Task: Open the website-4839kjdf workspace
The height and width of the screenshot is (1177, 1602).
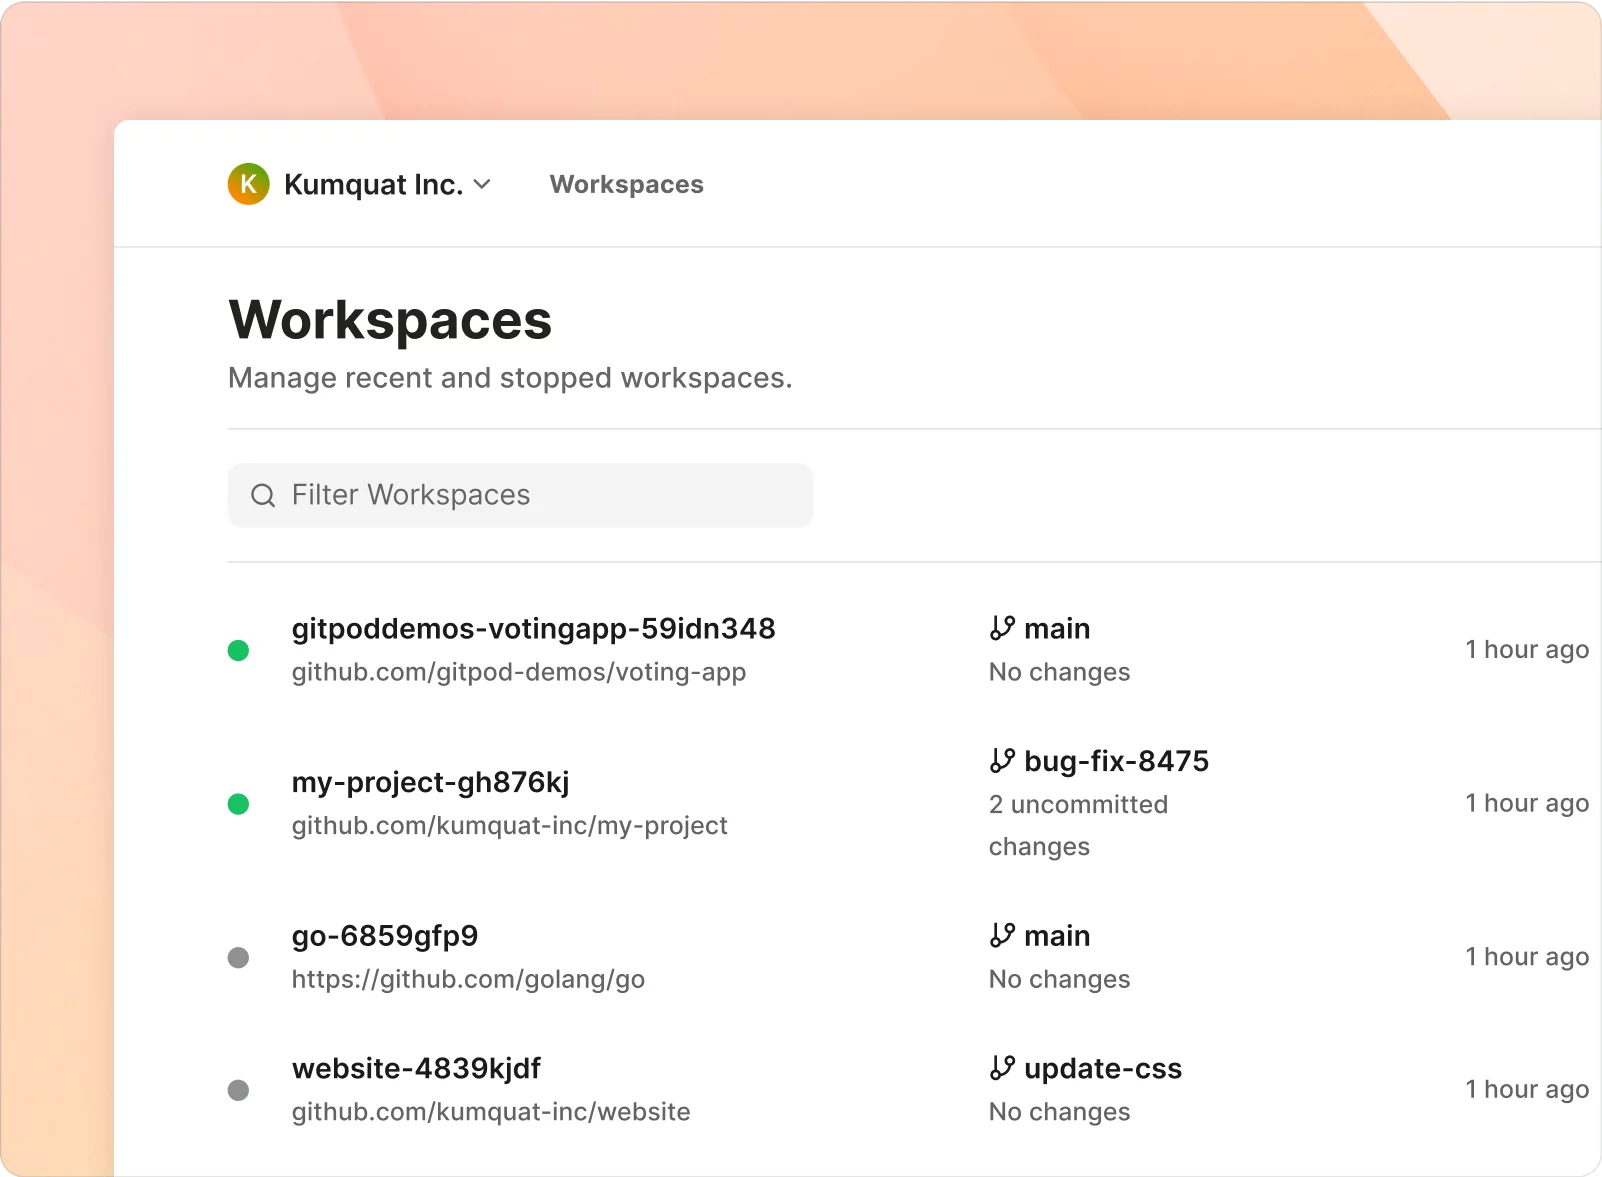Action: pos(416,1069)
